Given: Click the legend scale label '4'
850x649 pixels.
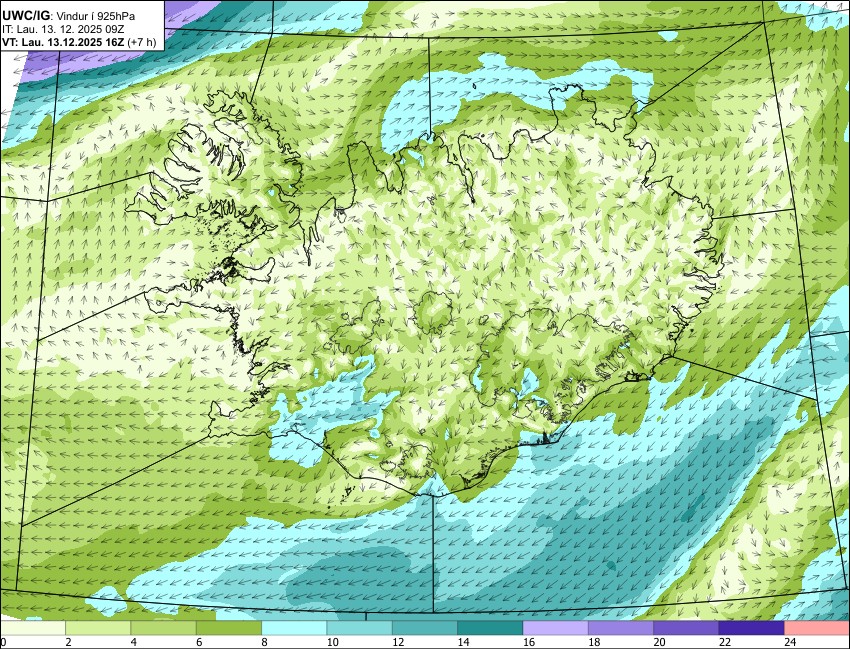Looking at the screenshot, I should 133,642.
